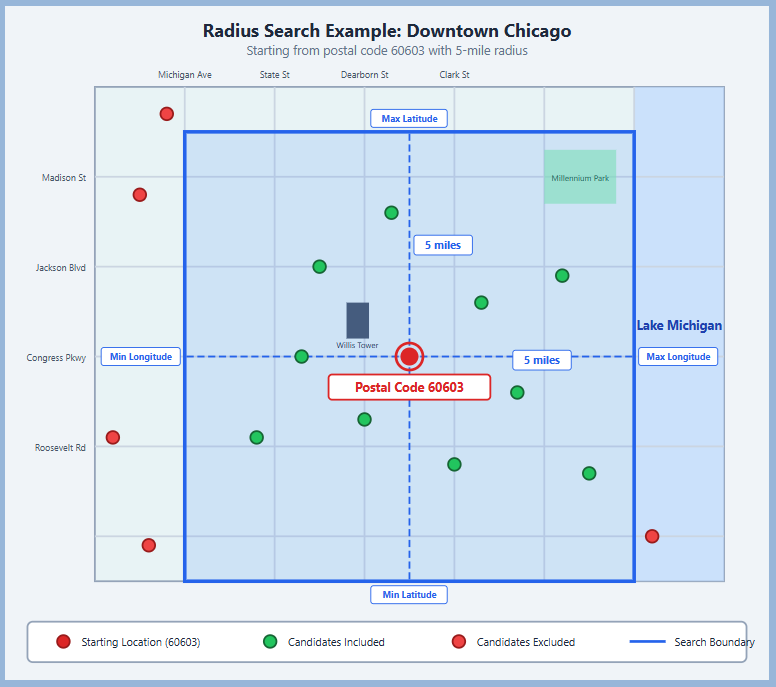Click the vertical 5 miles distance label

(x=442, y=245)
